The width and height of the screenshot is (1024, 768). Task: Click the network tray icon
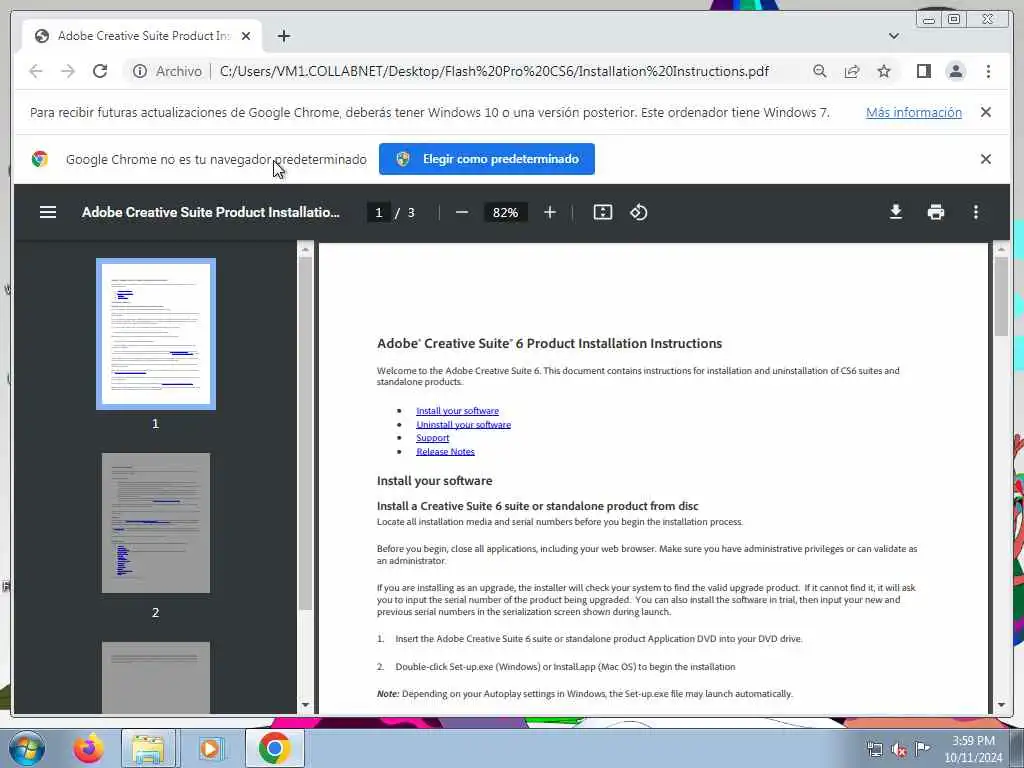[874, 749]
